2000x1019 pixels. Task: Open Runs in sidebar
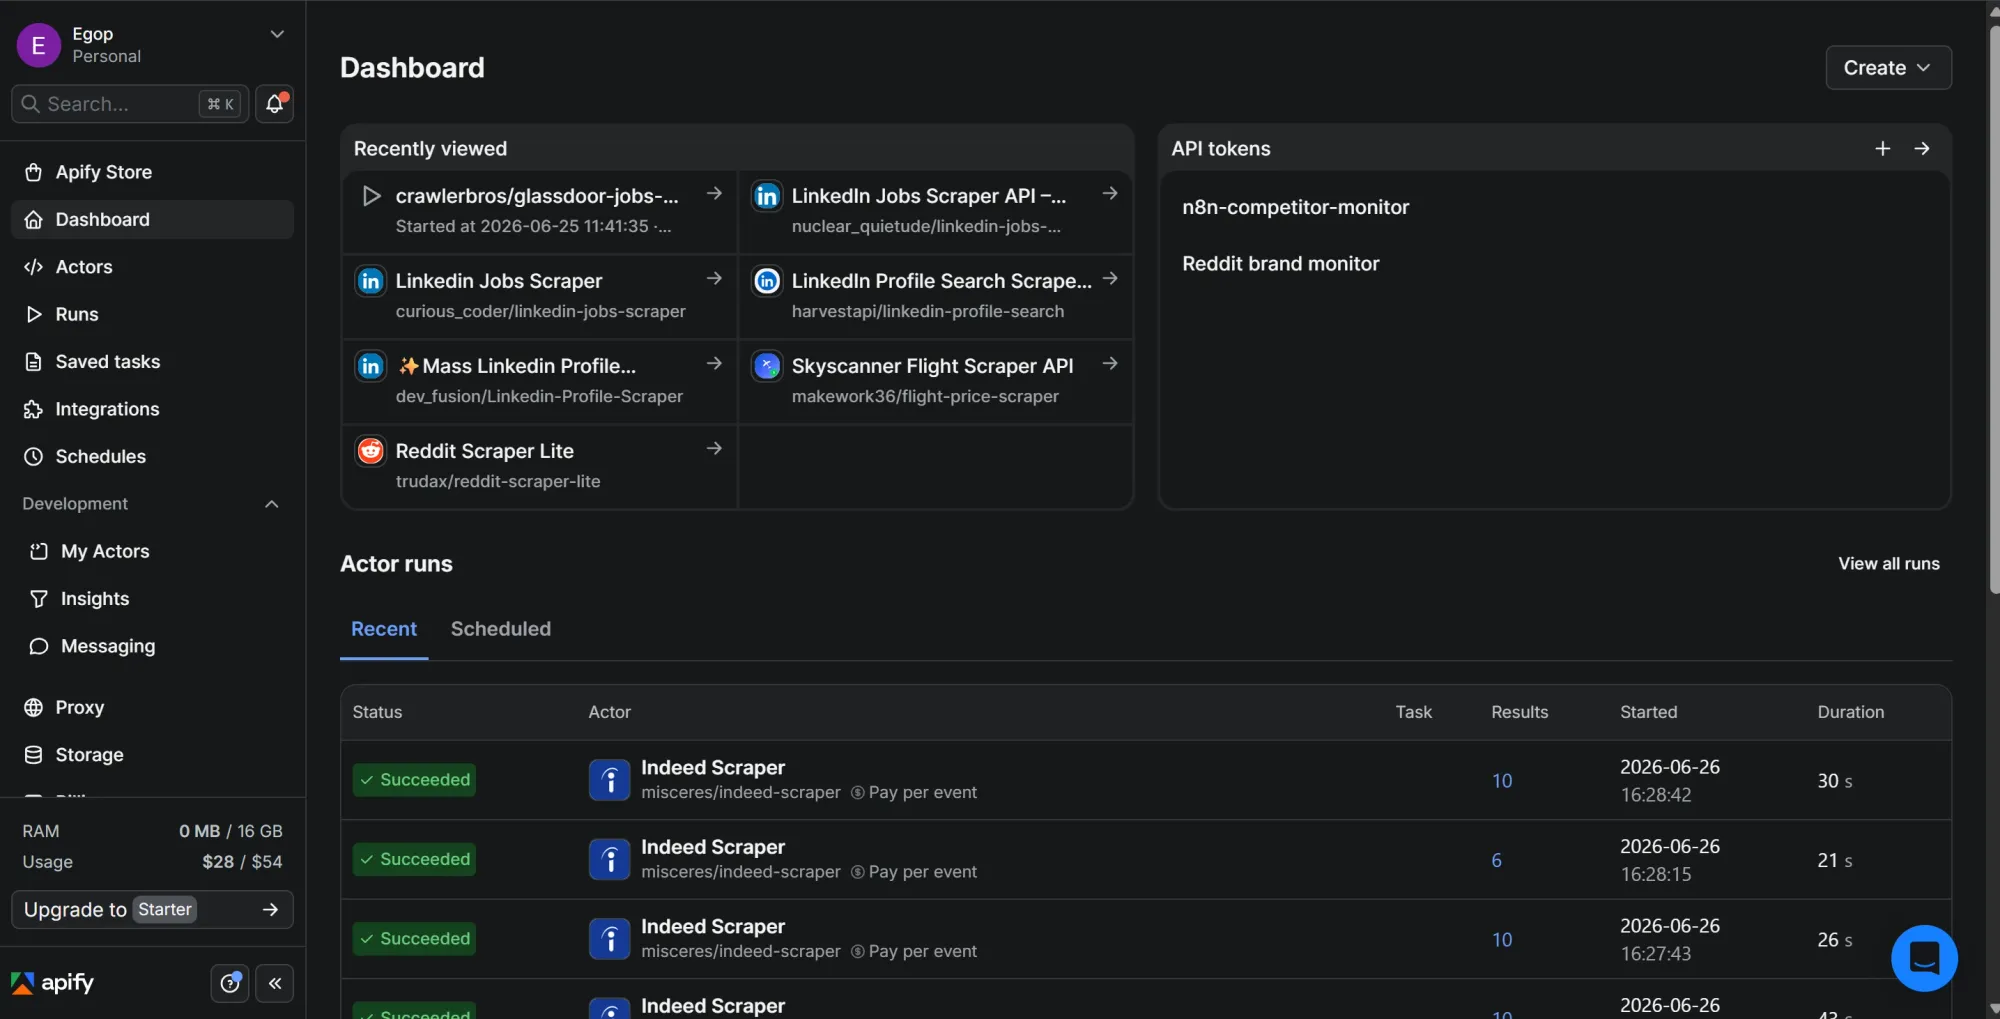[x=152, y=314]
